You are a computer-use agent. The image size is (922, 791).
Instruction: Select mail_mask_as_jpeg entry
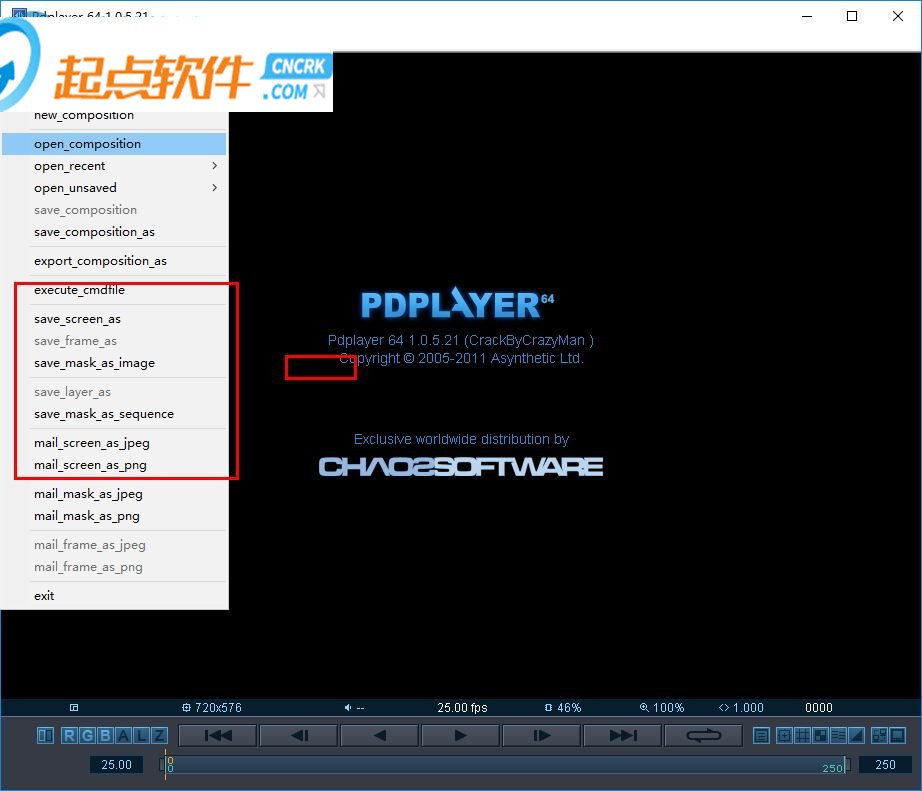pos(114,495)
